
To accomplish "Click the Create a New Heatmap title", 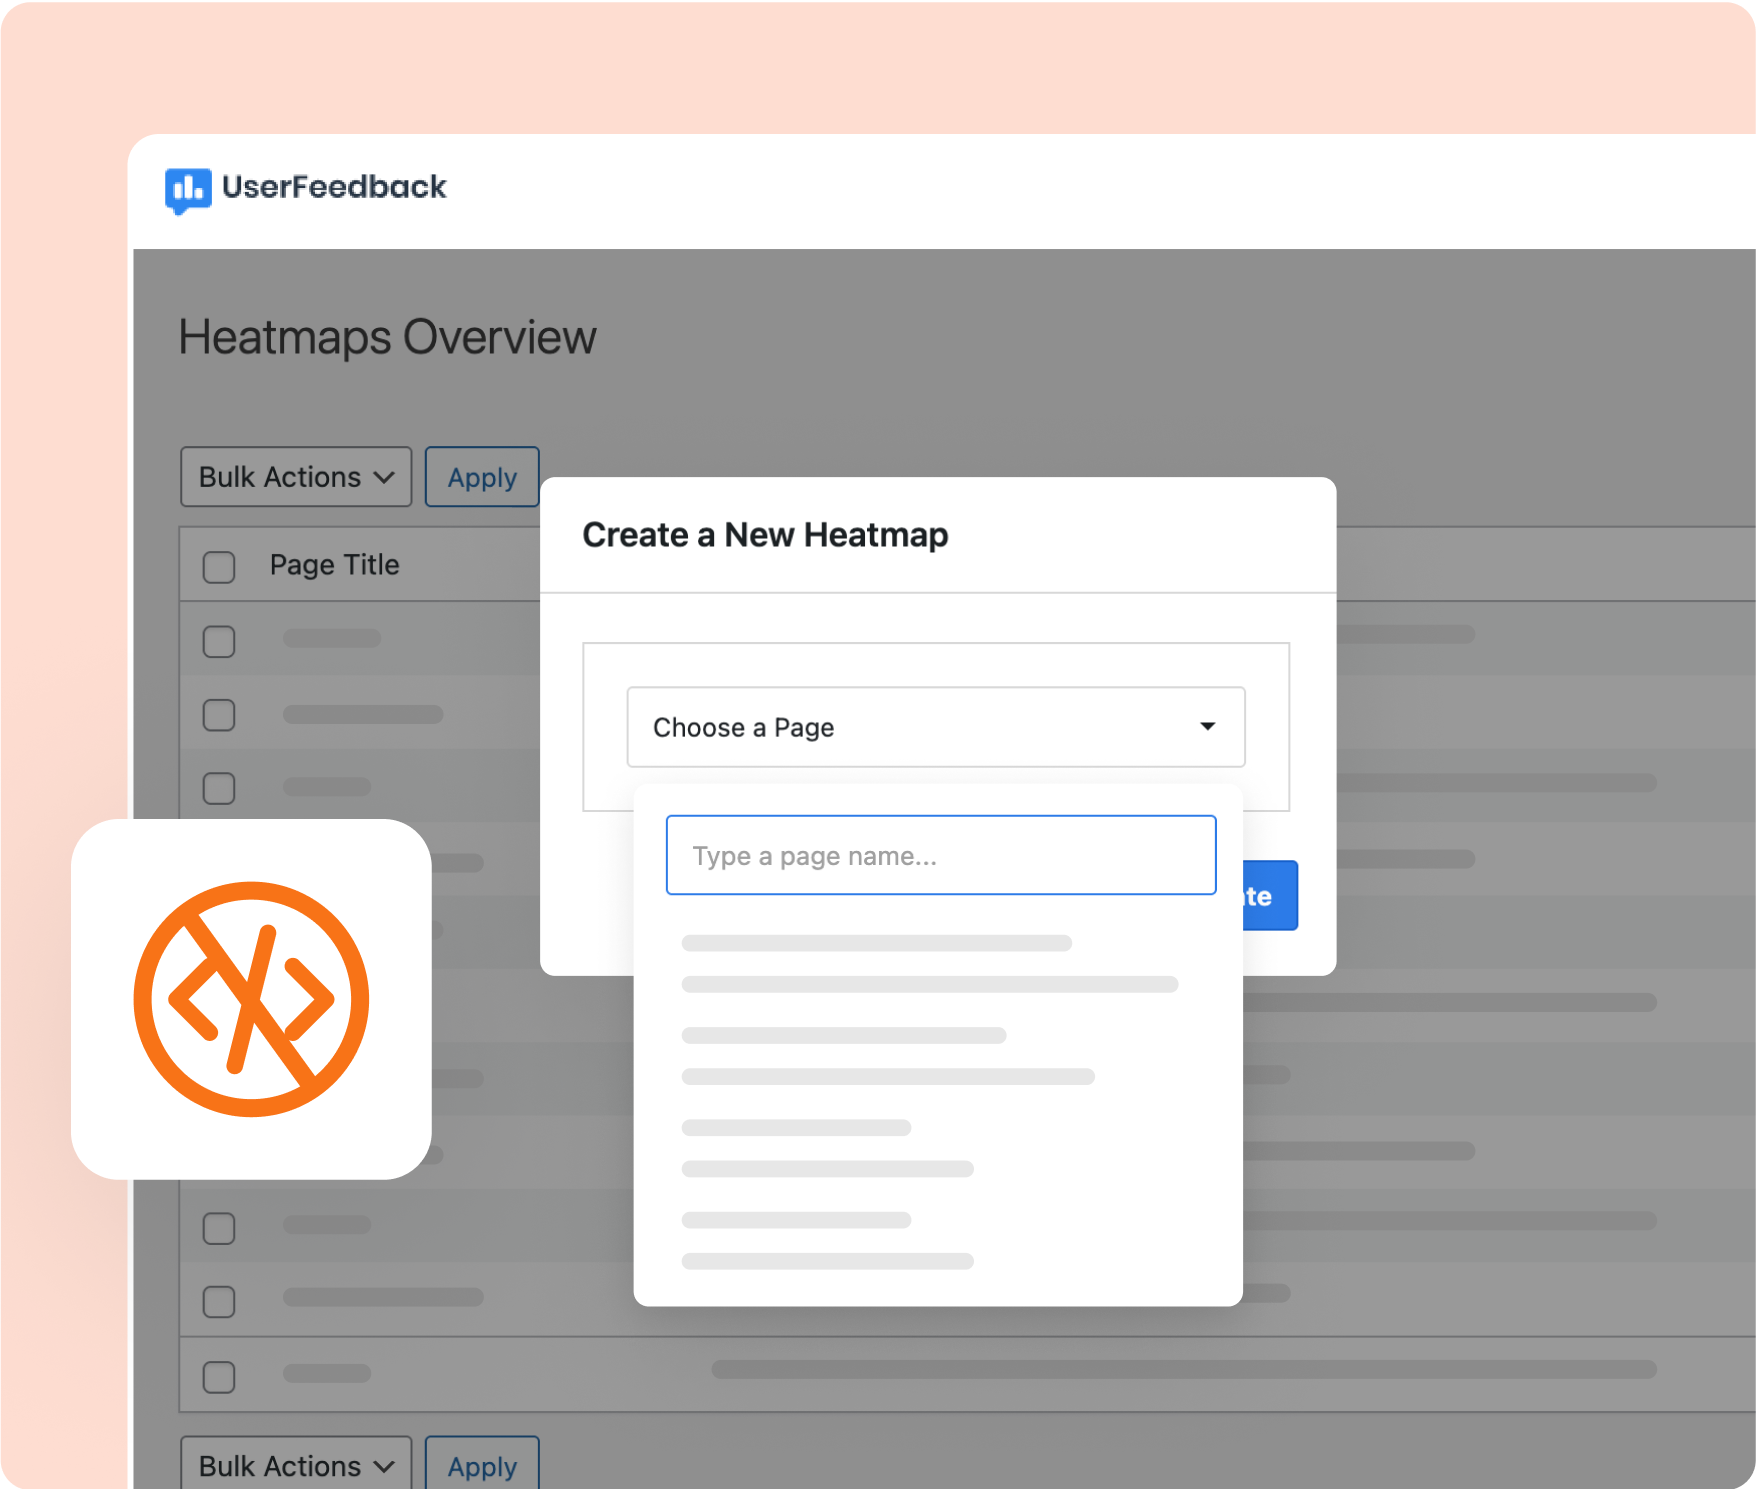I will click(x=765, y=535).
